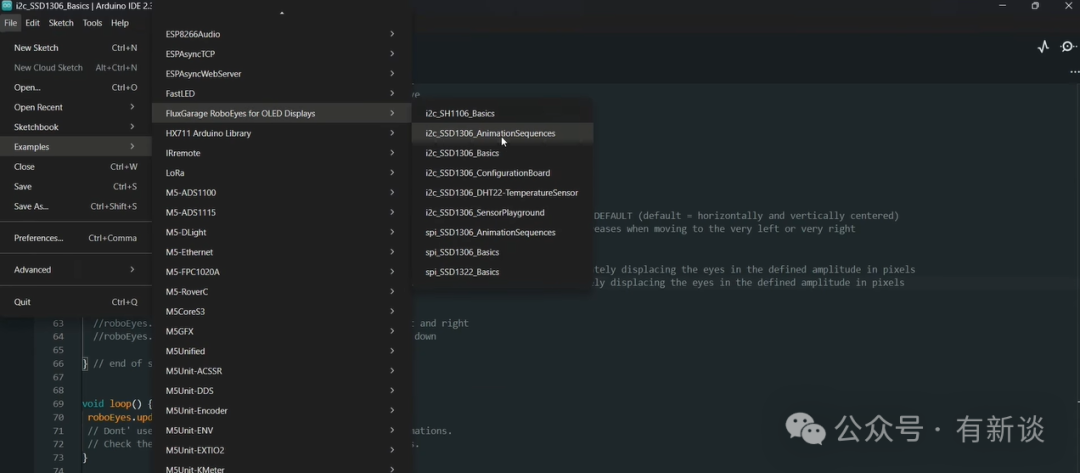Select Save in File menu

click(x=76, y=187)
